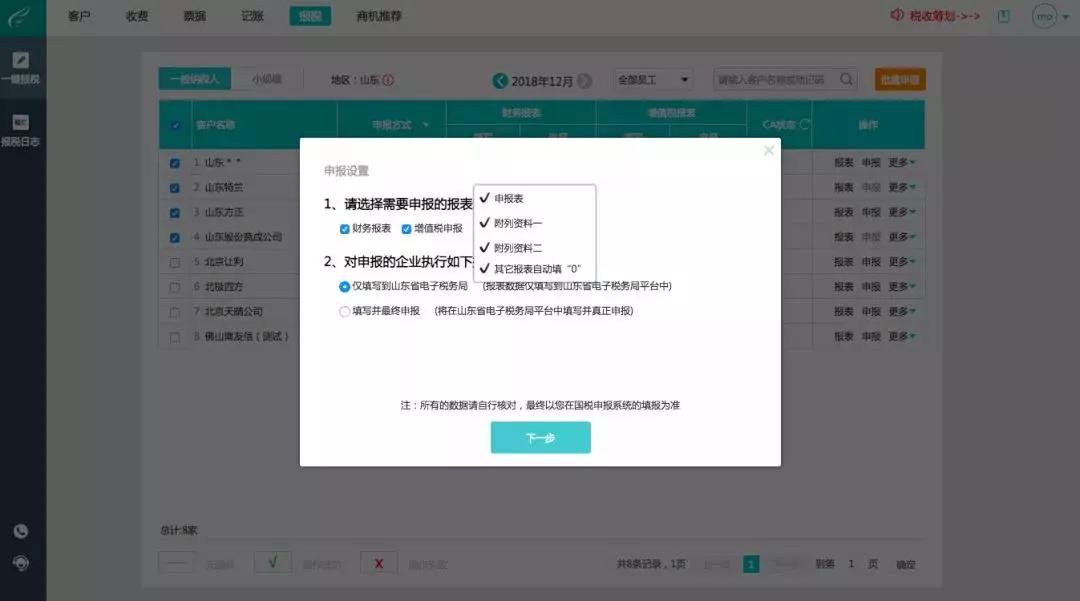Click the leaf logo in top-left corner

tap(22, 14)
